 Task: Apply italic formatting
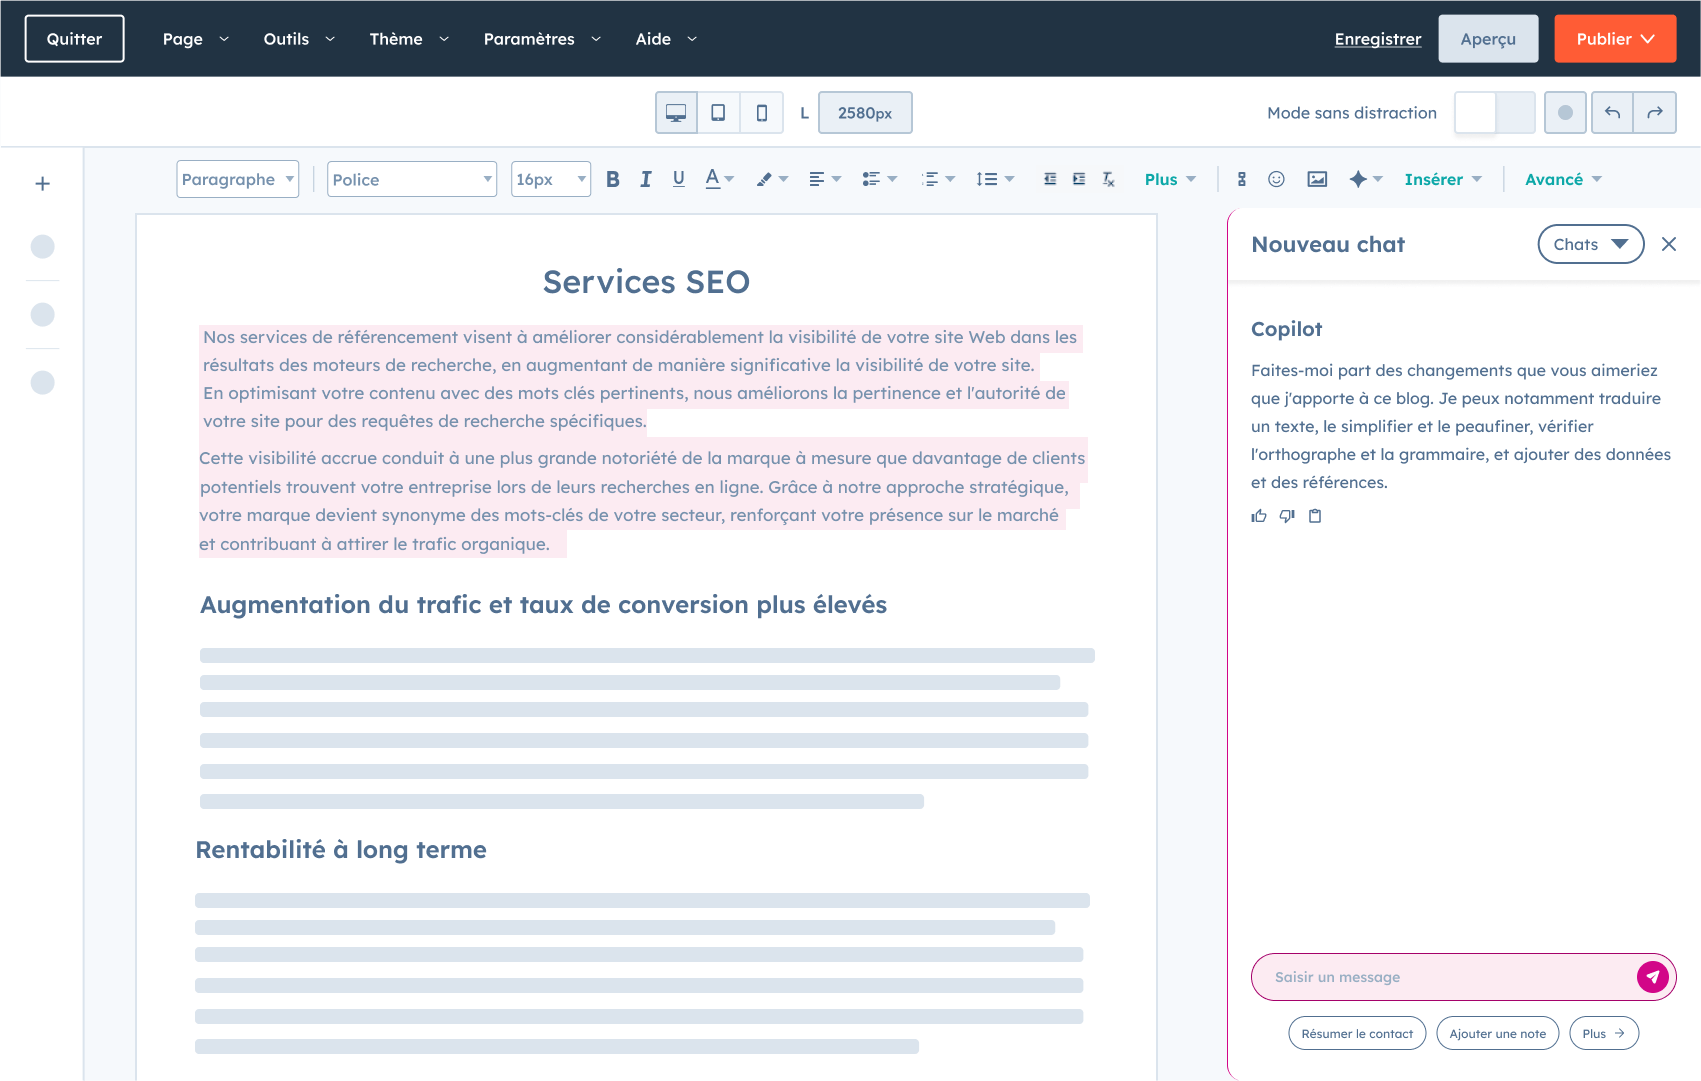pos(646,179)
